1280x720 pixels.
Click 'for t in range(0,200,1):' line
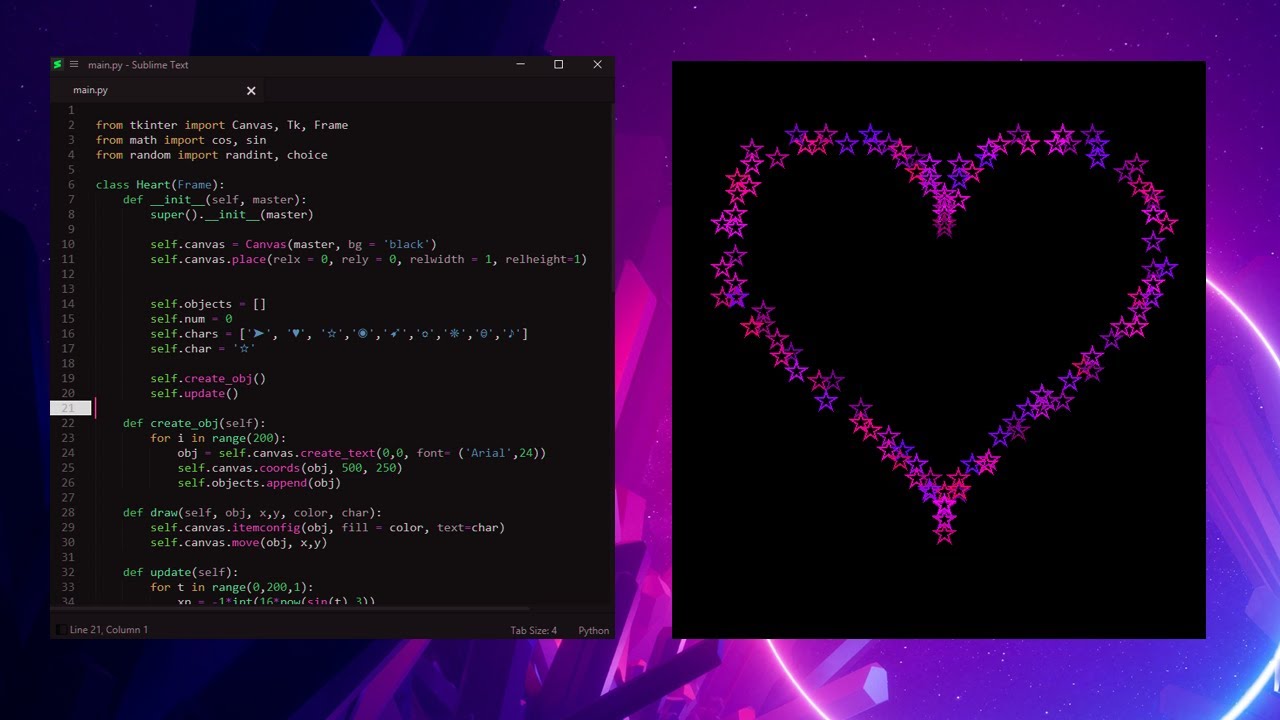pos(232,587)
